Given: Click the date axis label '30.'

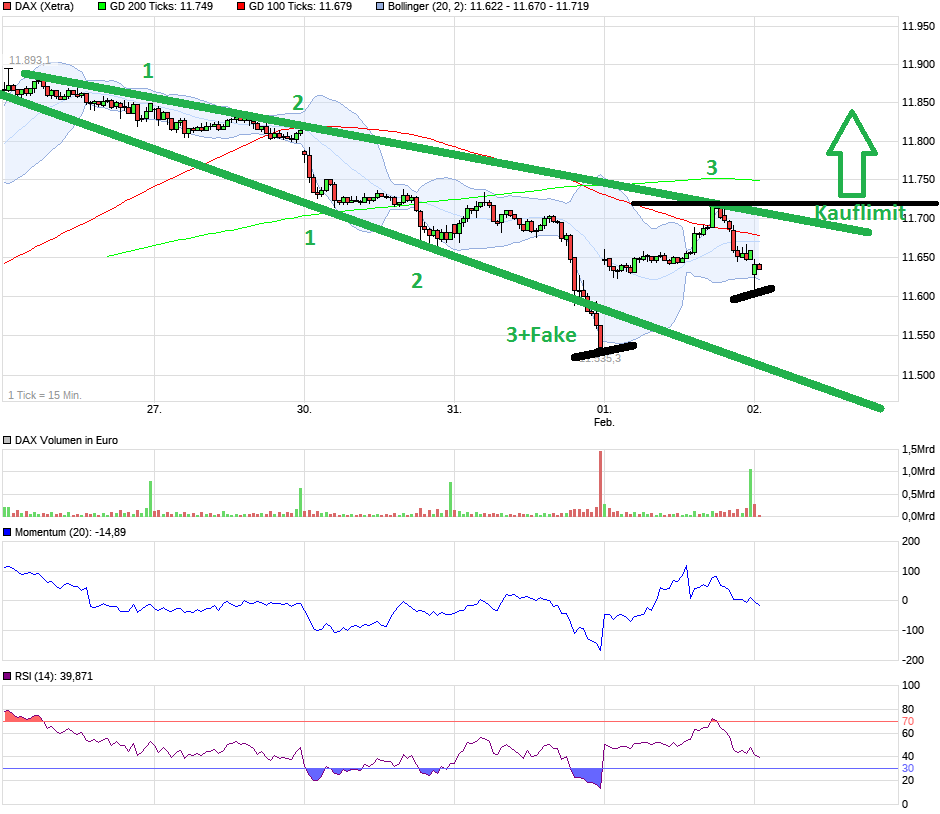Looking at the screenshot, I should click(x=304, y=409).
